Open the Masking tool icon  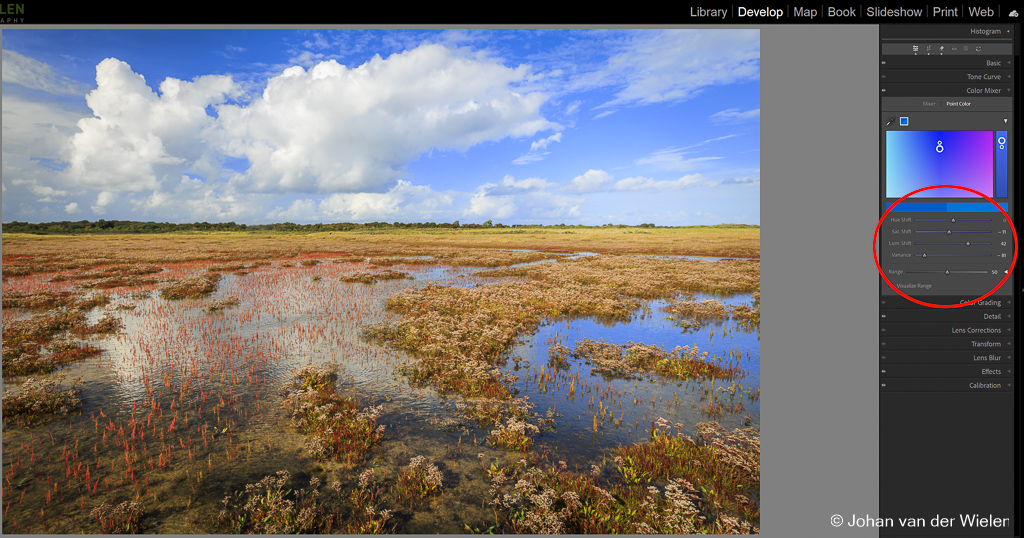(x=965, y=48)
